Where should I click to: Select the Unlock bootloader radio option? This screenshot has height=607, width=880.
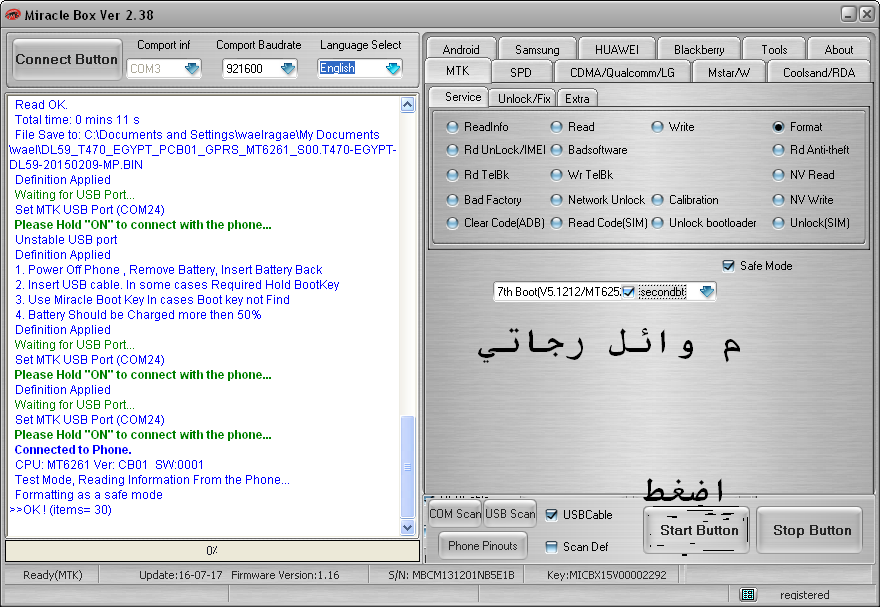coord(657,223)
